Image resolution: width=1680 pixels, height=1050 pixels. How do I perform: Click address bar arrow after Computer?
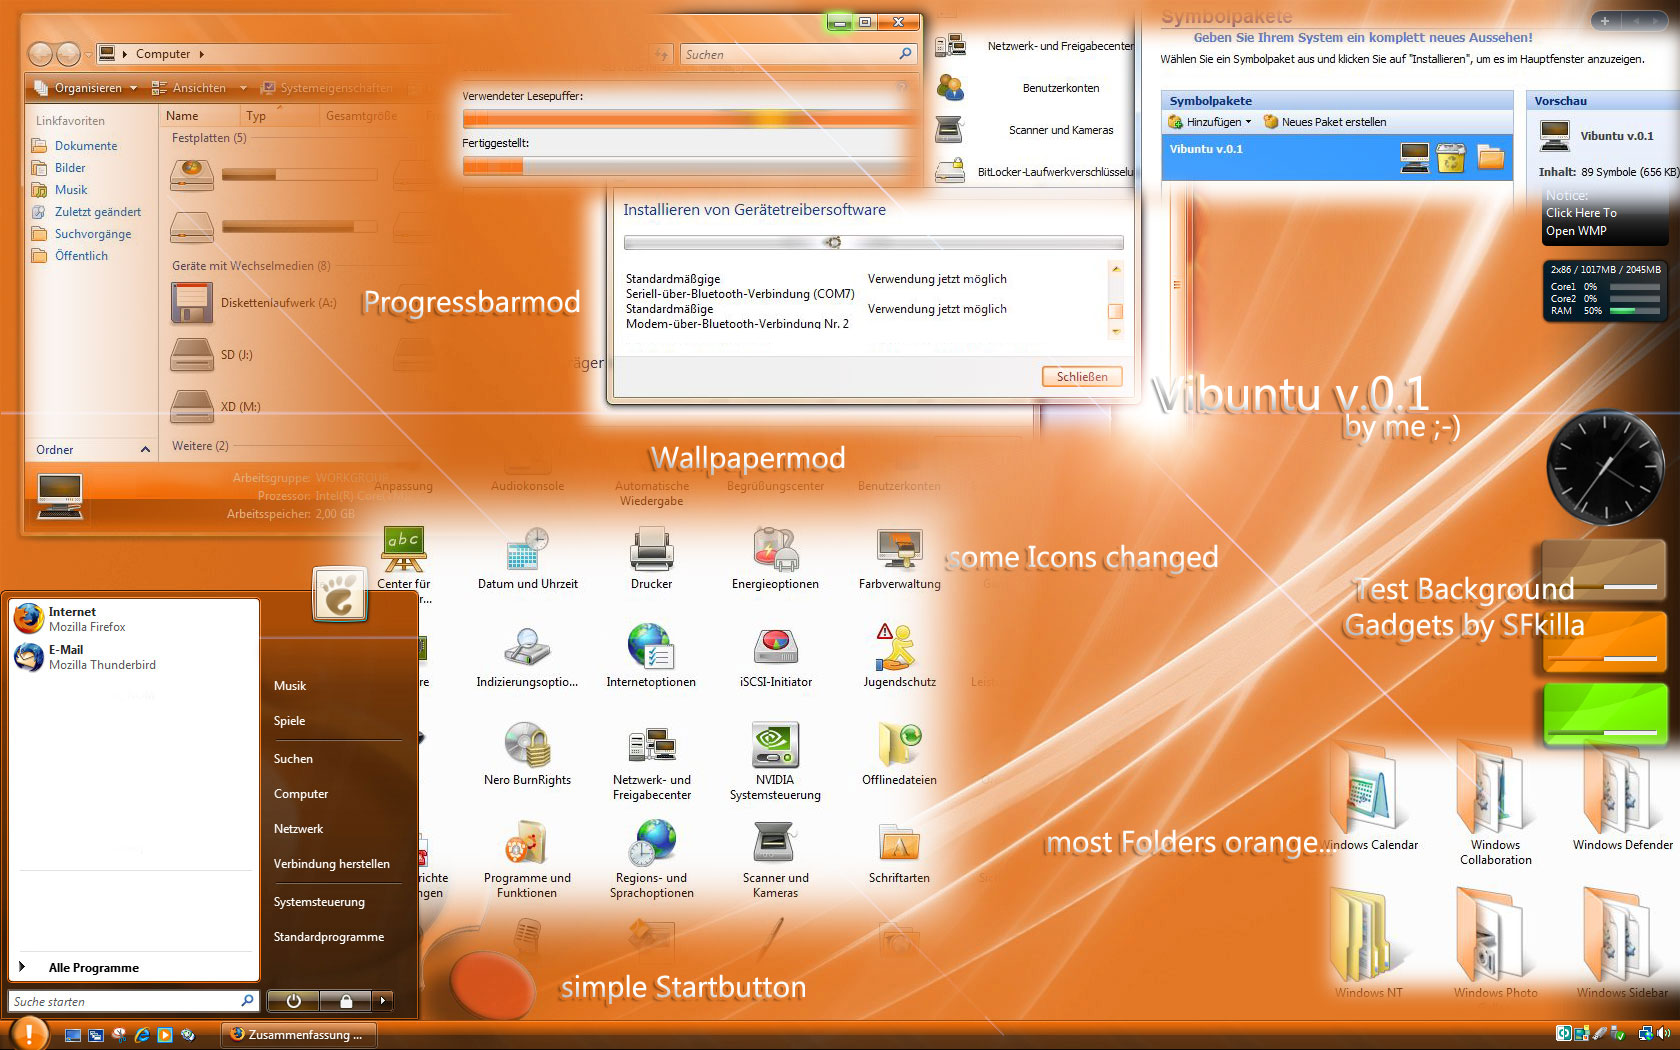tap(201, 54)
